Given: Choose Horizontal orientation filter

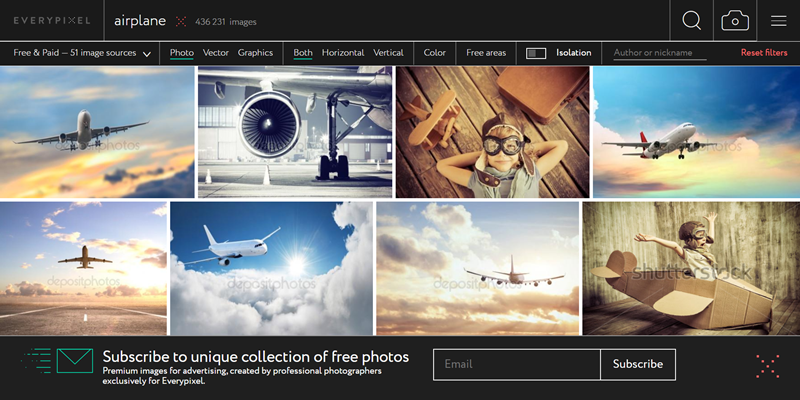Looking at the screenshot, I should point(343,53).
